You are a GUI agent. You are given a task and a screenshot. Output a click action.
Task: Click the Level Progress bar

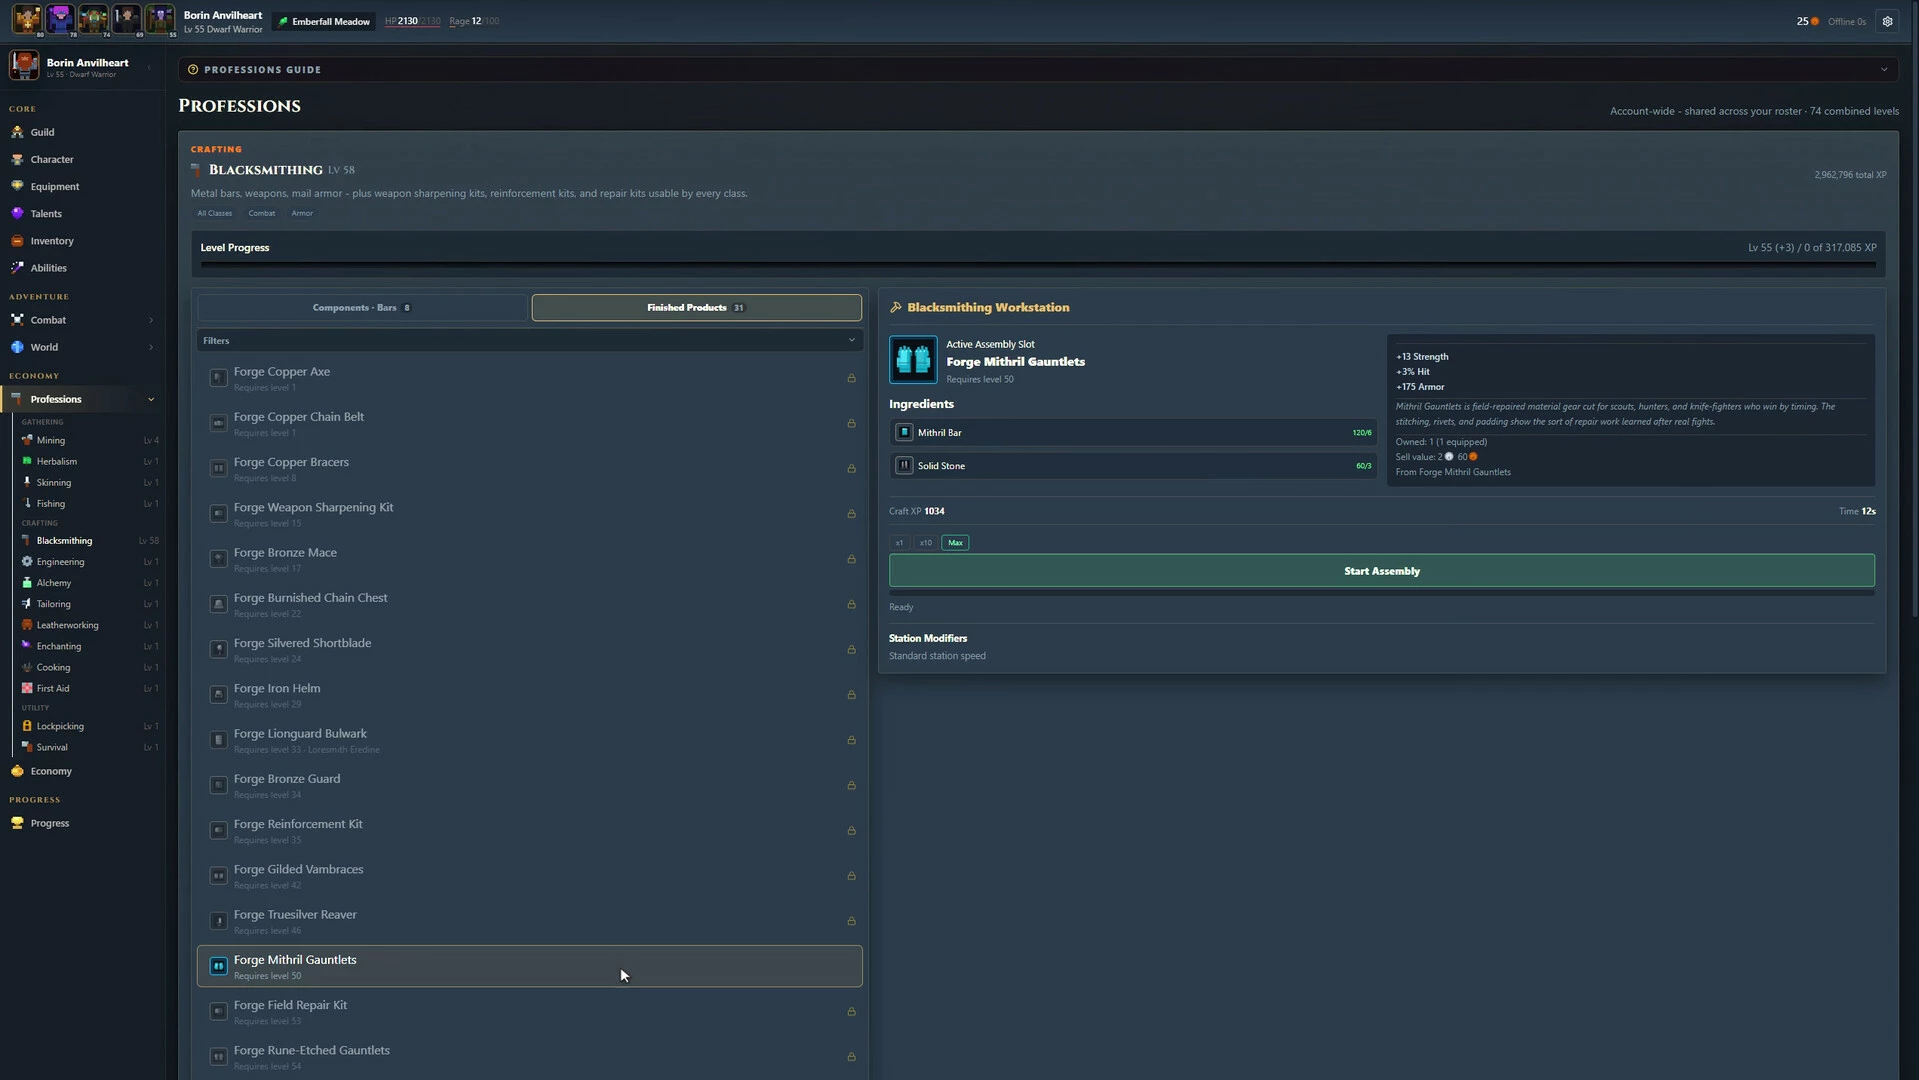point(1038,265)
